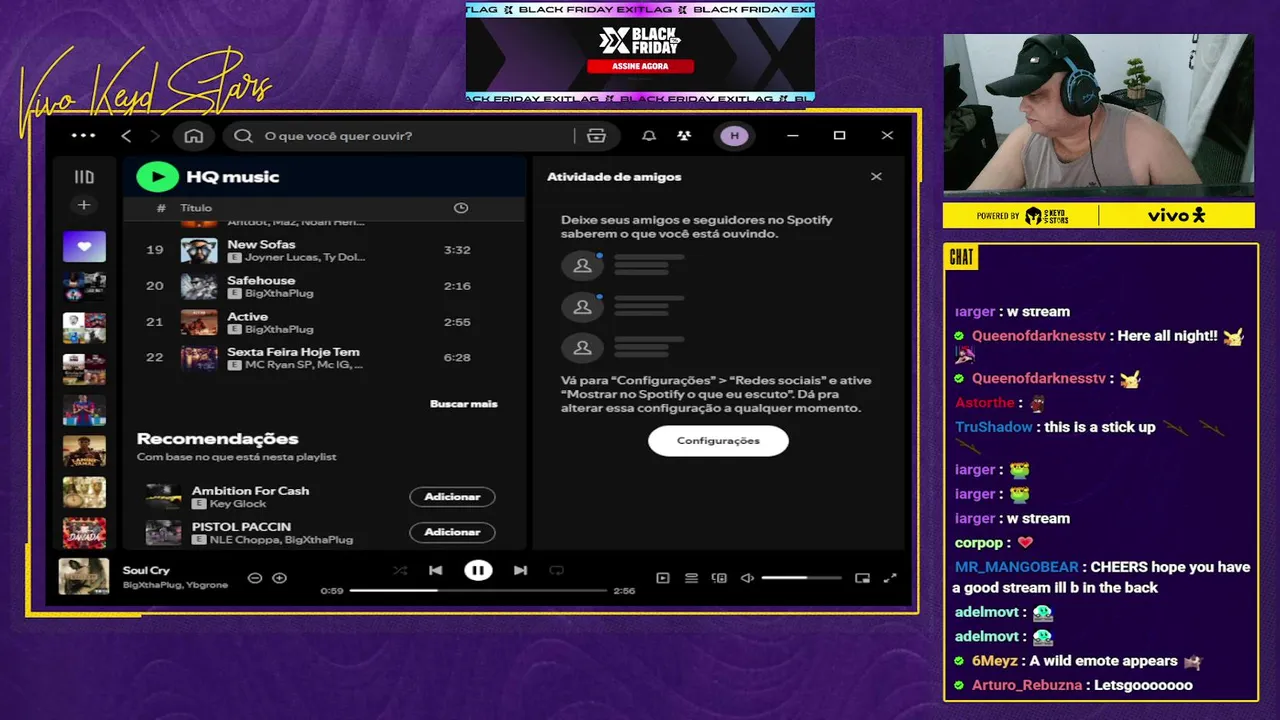This screenshot has height=720, width=1280.
Task: Open PISTOL PACCIN recommendation
Action: tap(241, 527)
